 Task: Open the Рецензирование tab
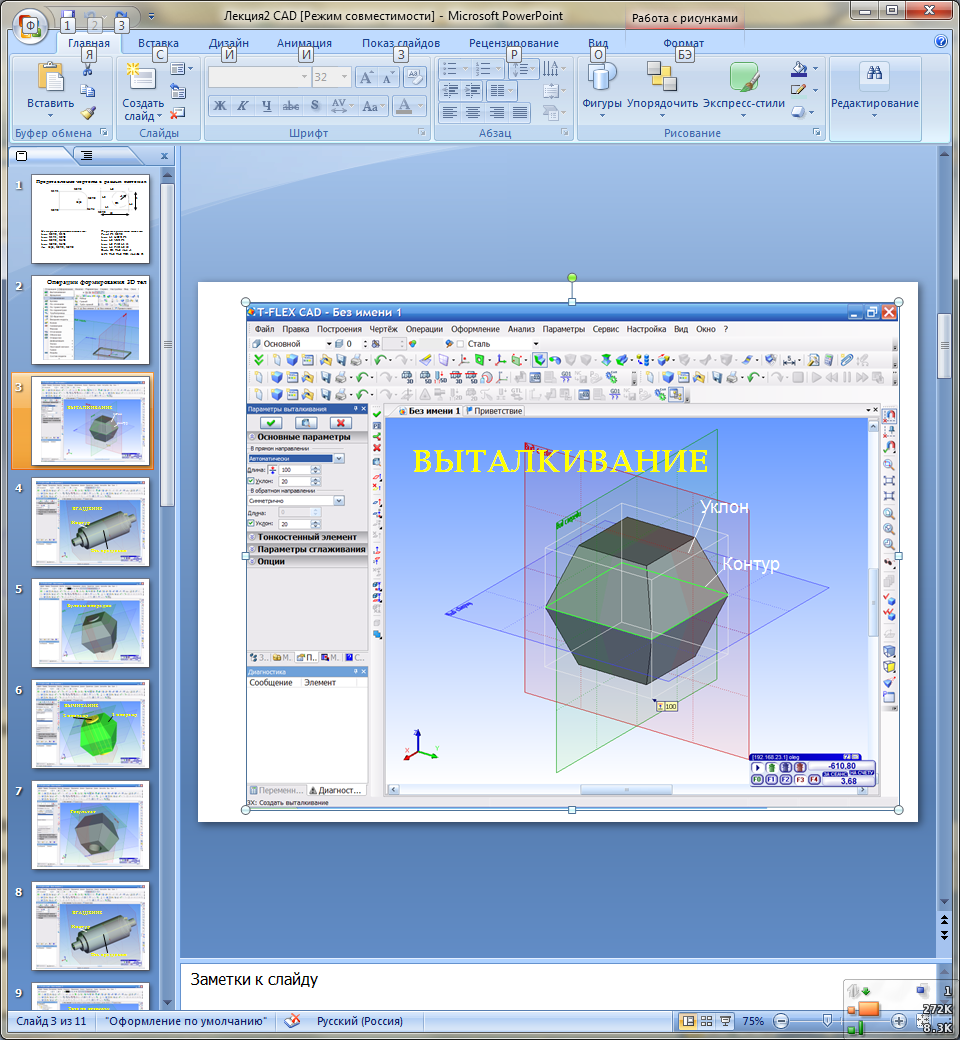pyautogui.click(x=514, y=42)
